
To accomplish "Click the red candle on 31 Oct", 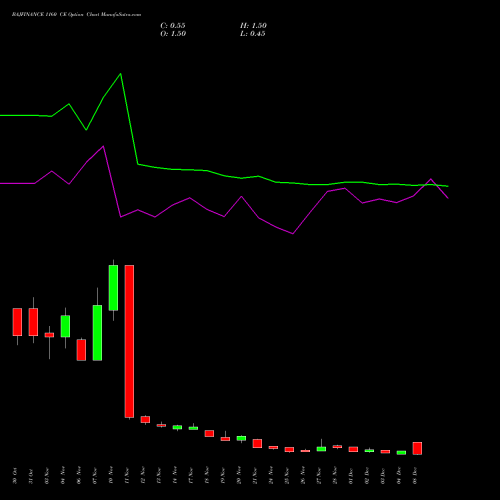I will 33,322.
